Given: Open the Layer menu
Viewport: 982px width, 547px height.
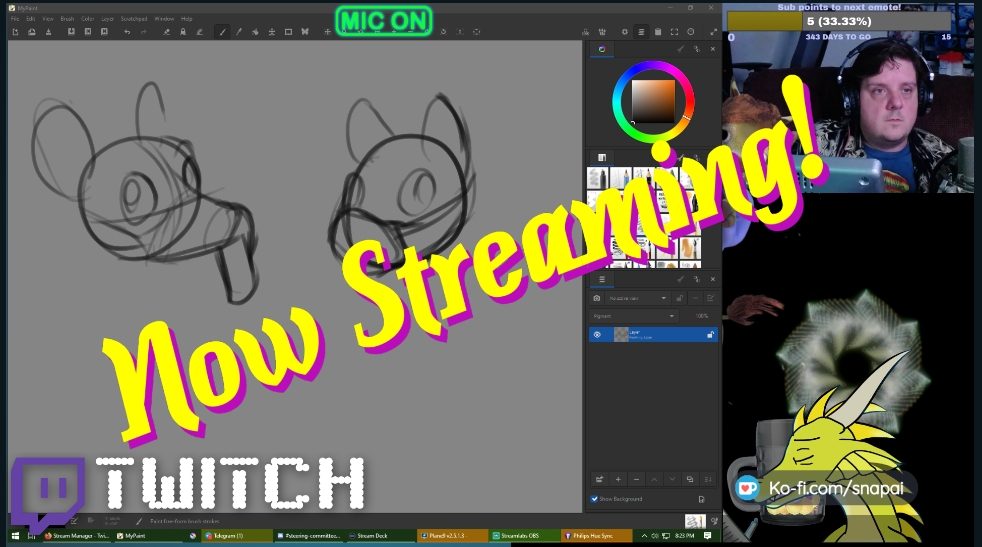Looking at the screenshot, I should click(107, 19).
